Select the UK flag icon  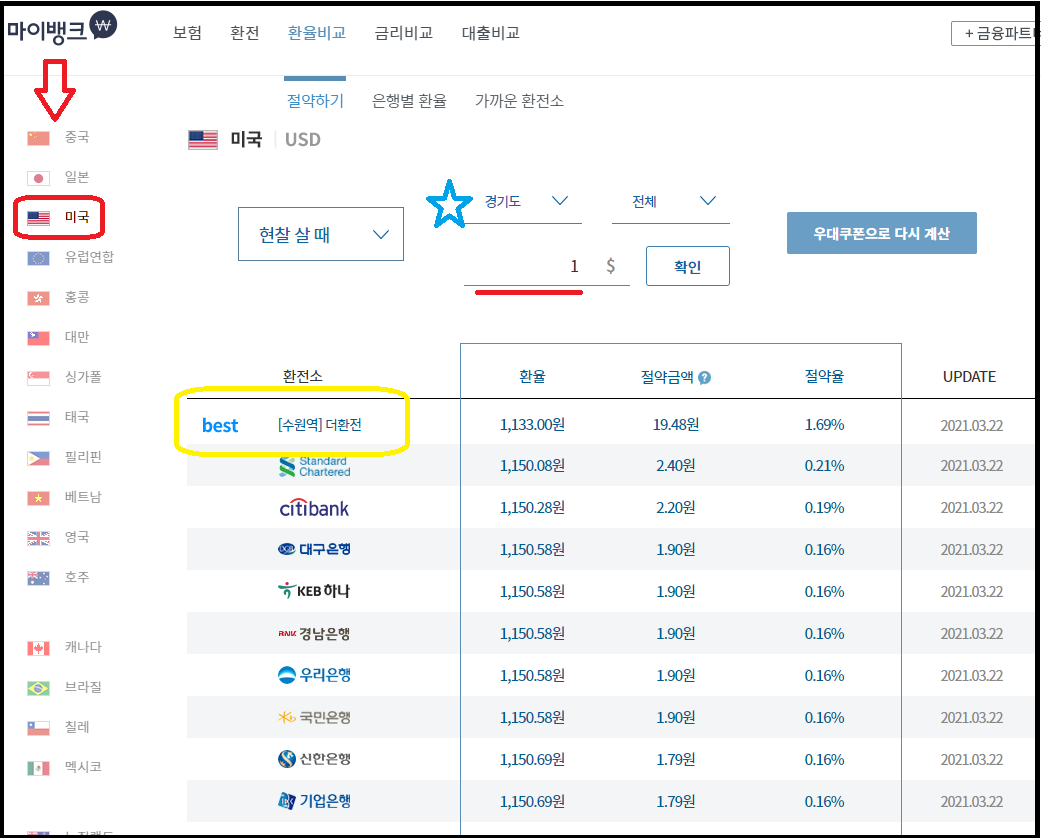click(x=39, y=538)
